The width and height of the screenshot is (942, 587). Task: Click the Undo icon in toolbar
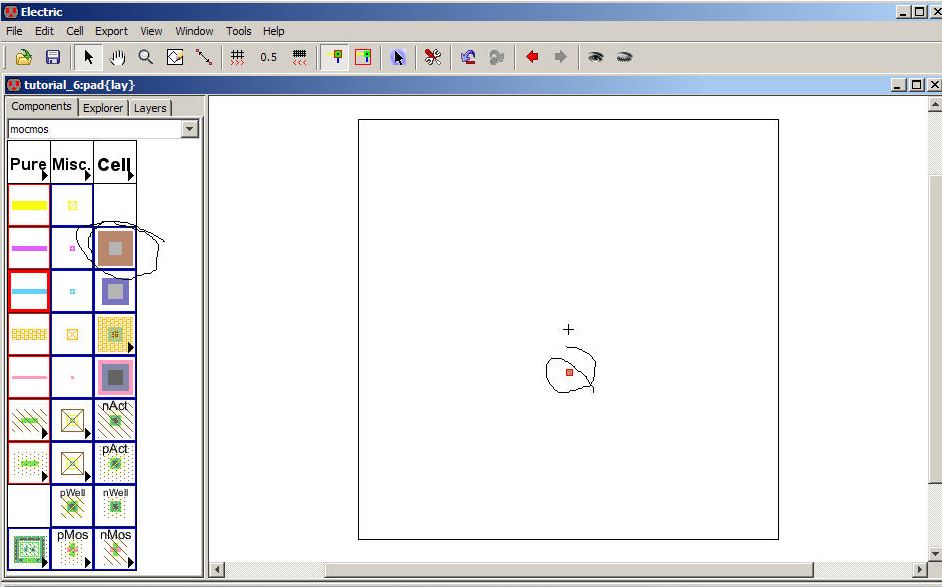pos(467,58)
